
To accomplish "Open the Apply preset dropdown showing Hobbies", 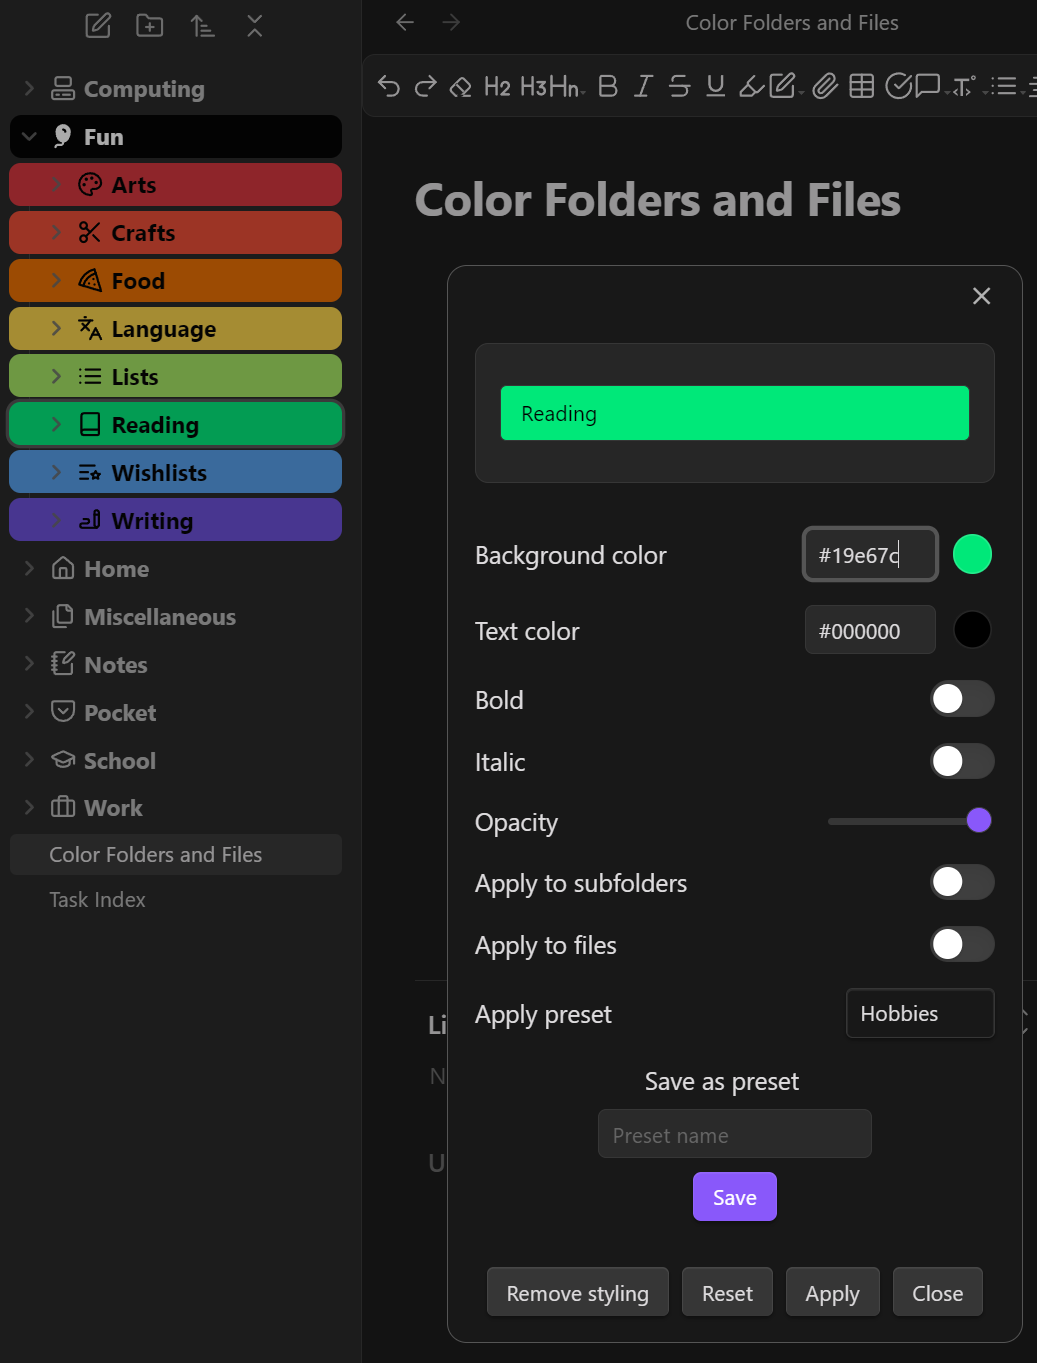I will (x=920, y=1014).
